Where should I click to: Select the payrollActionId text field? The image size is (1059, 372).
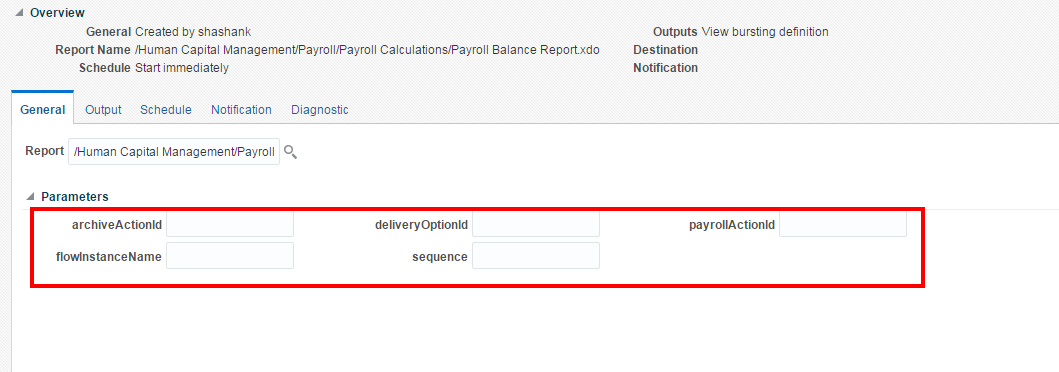(843, 224)
